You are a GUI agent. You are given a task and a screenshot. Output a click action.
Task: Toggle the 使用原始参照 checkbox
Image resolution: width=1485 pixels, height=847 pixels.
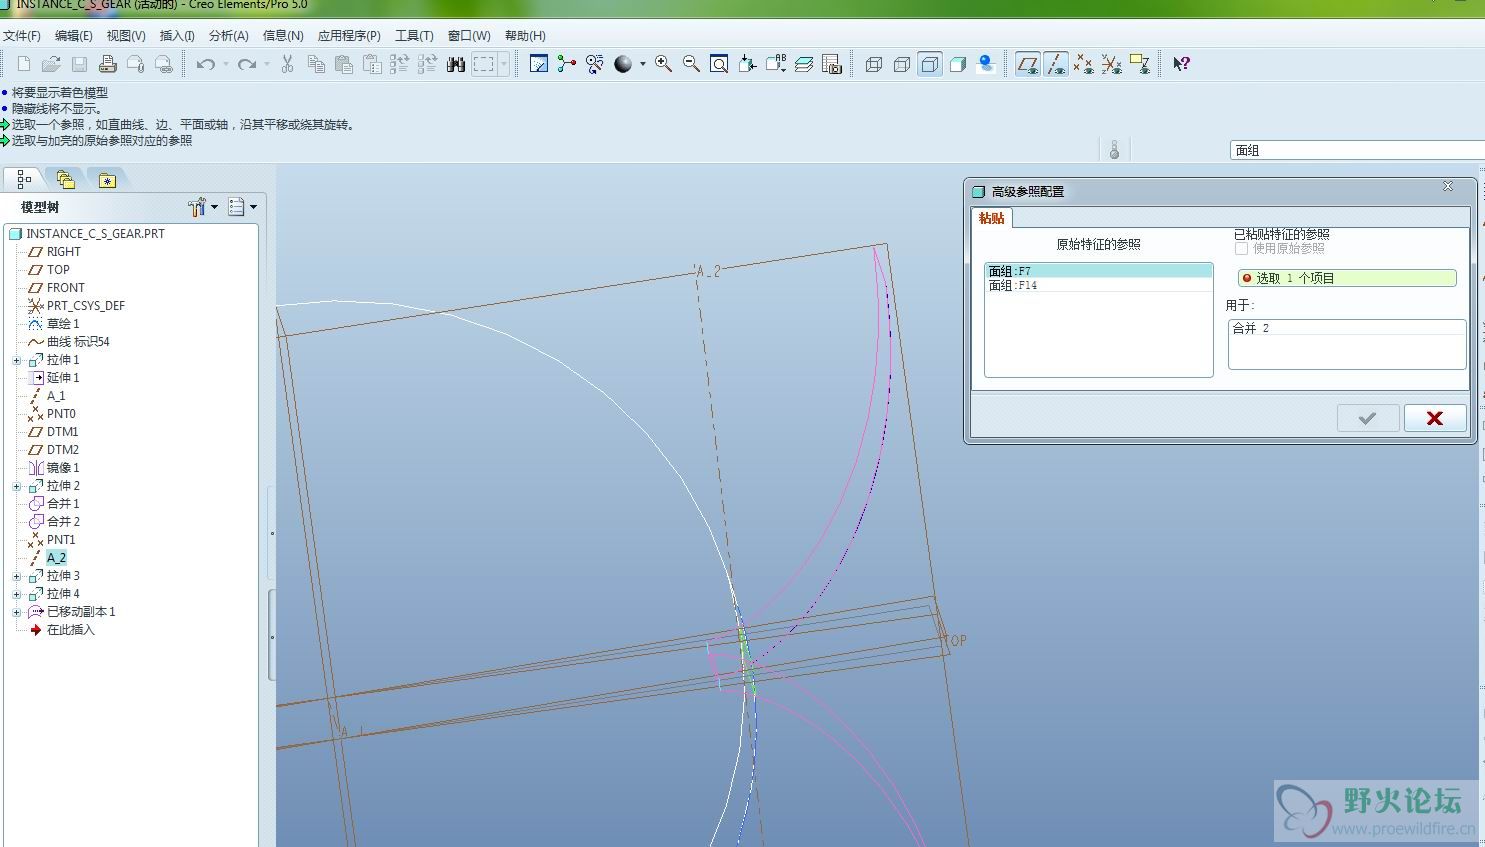tap(1242, 248)
